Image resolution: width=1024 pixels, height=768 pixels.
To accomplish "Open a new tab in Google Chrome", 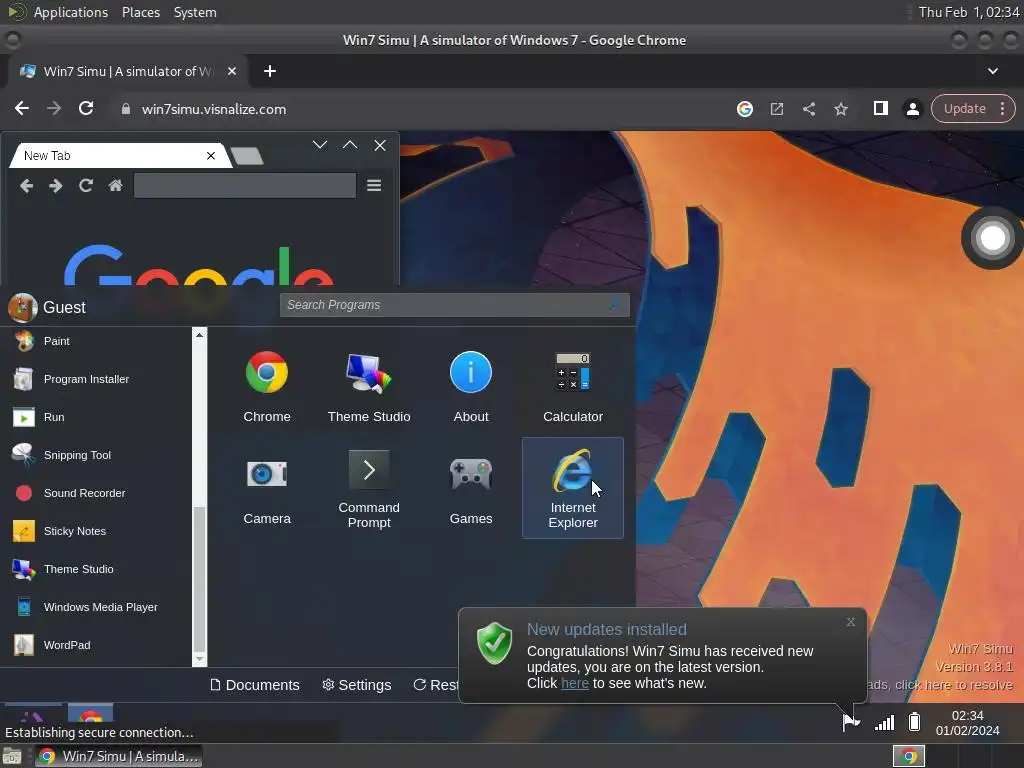I will coord(270,71).
